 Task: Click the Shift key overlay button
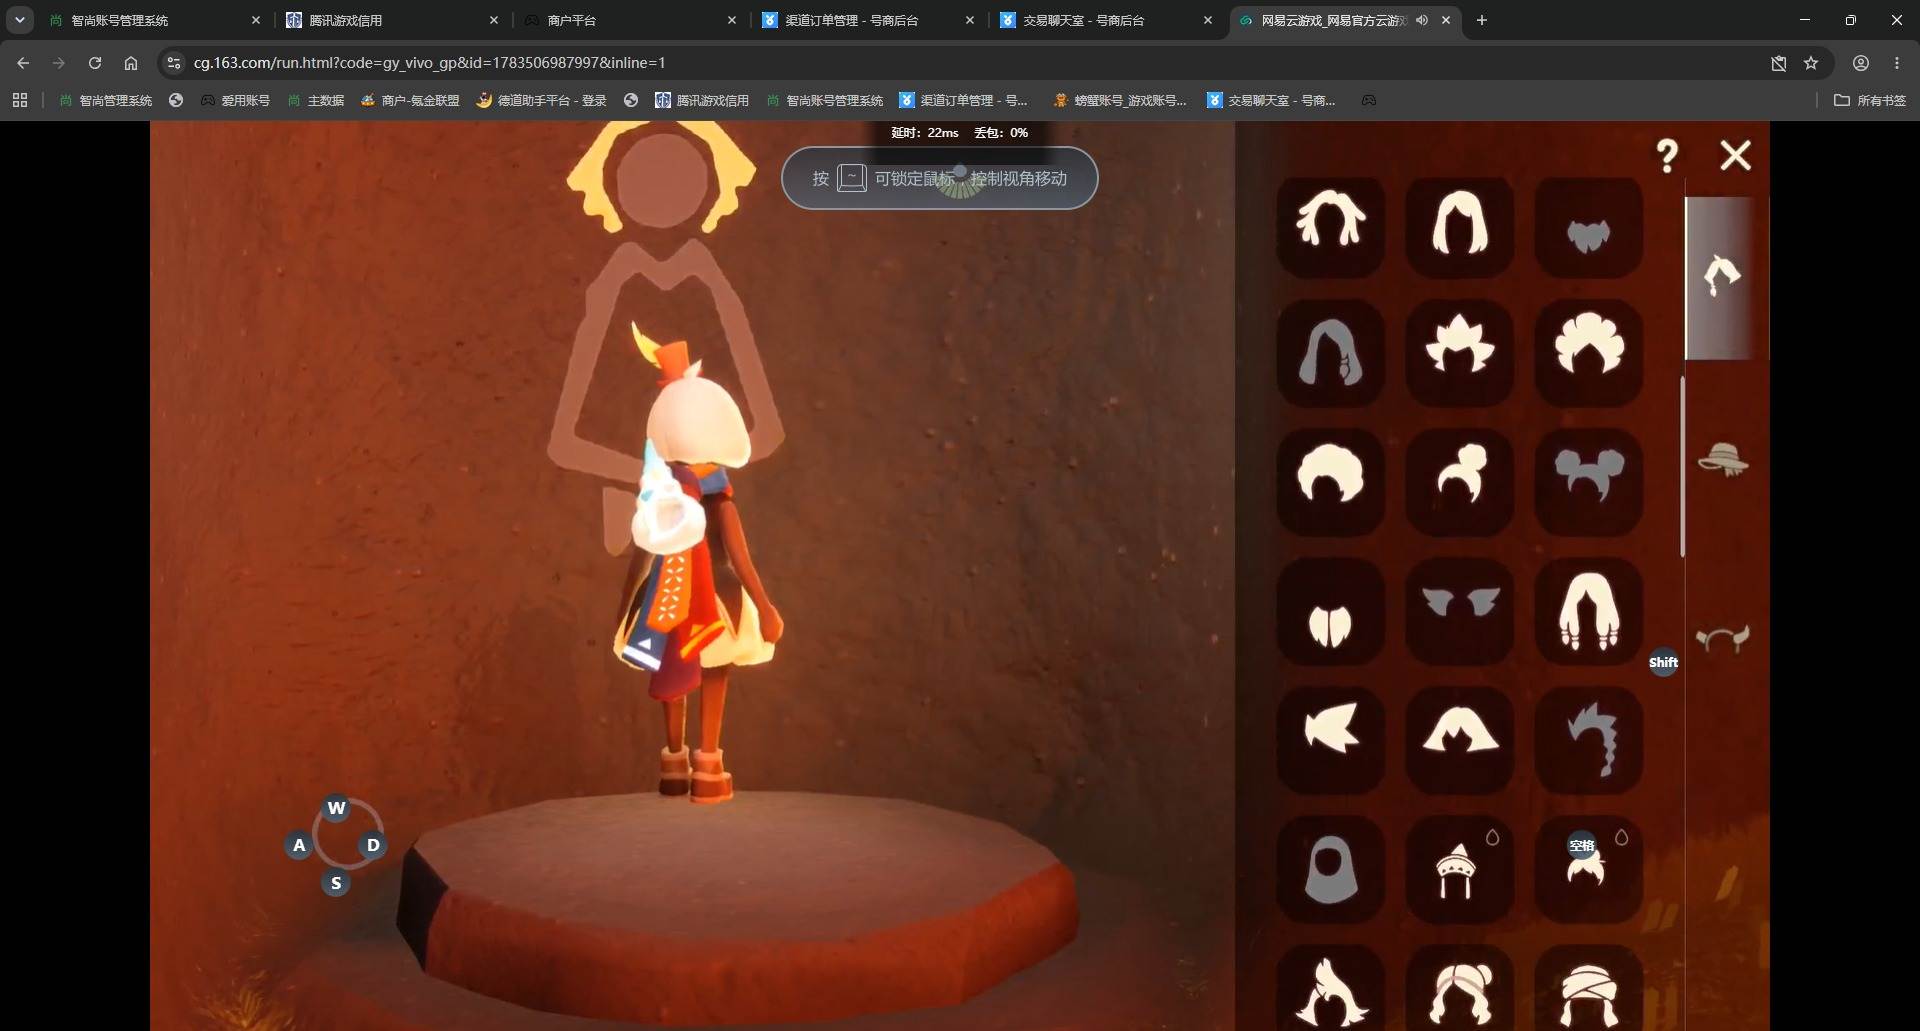1663,662
